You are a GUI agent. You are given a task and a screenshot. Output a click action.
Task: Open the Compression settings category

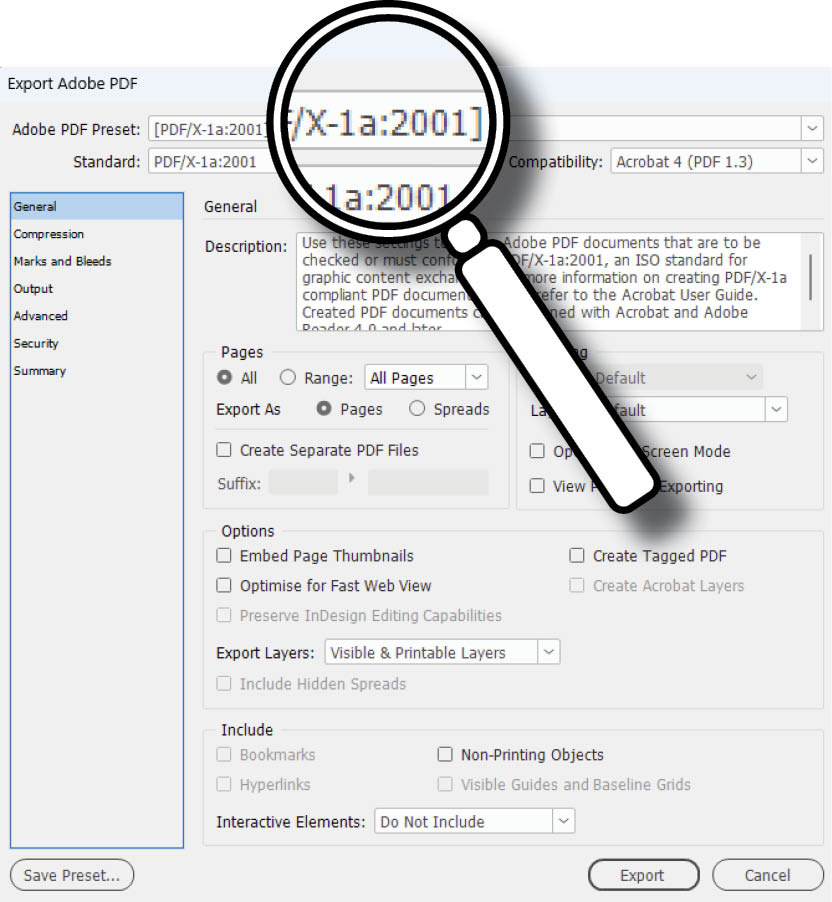coord(49,234)
